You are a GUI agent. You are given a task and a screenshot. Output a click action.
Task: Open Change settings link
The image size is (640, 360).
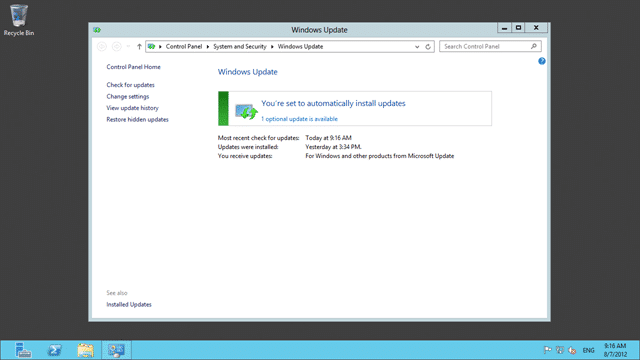[x=128, y=96]
